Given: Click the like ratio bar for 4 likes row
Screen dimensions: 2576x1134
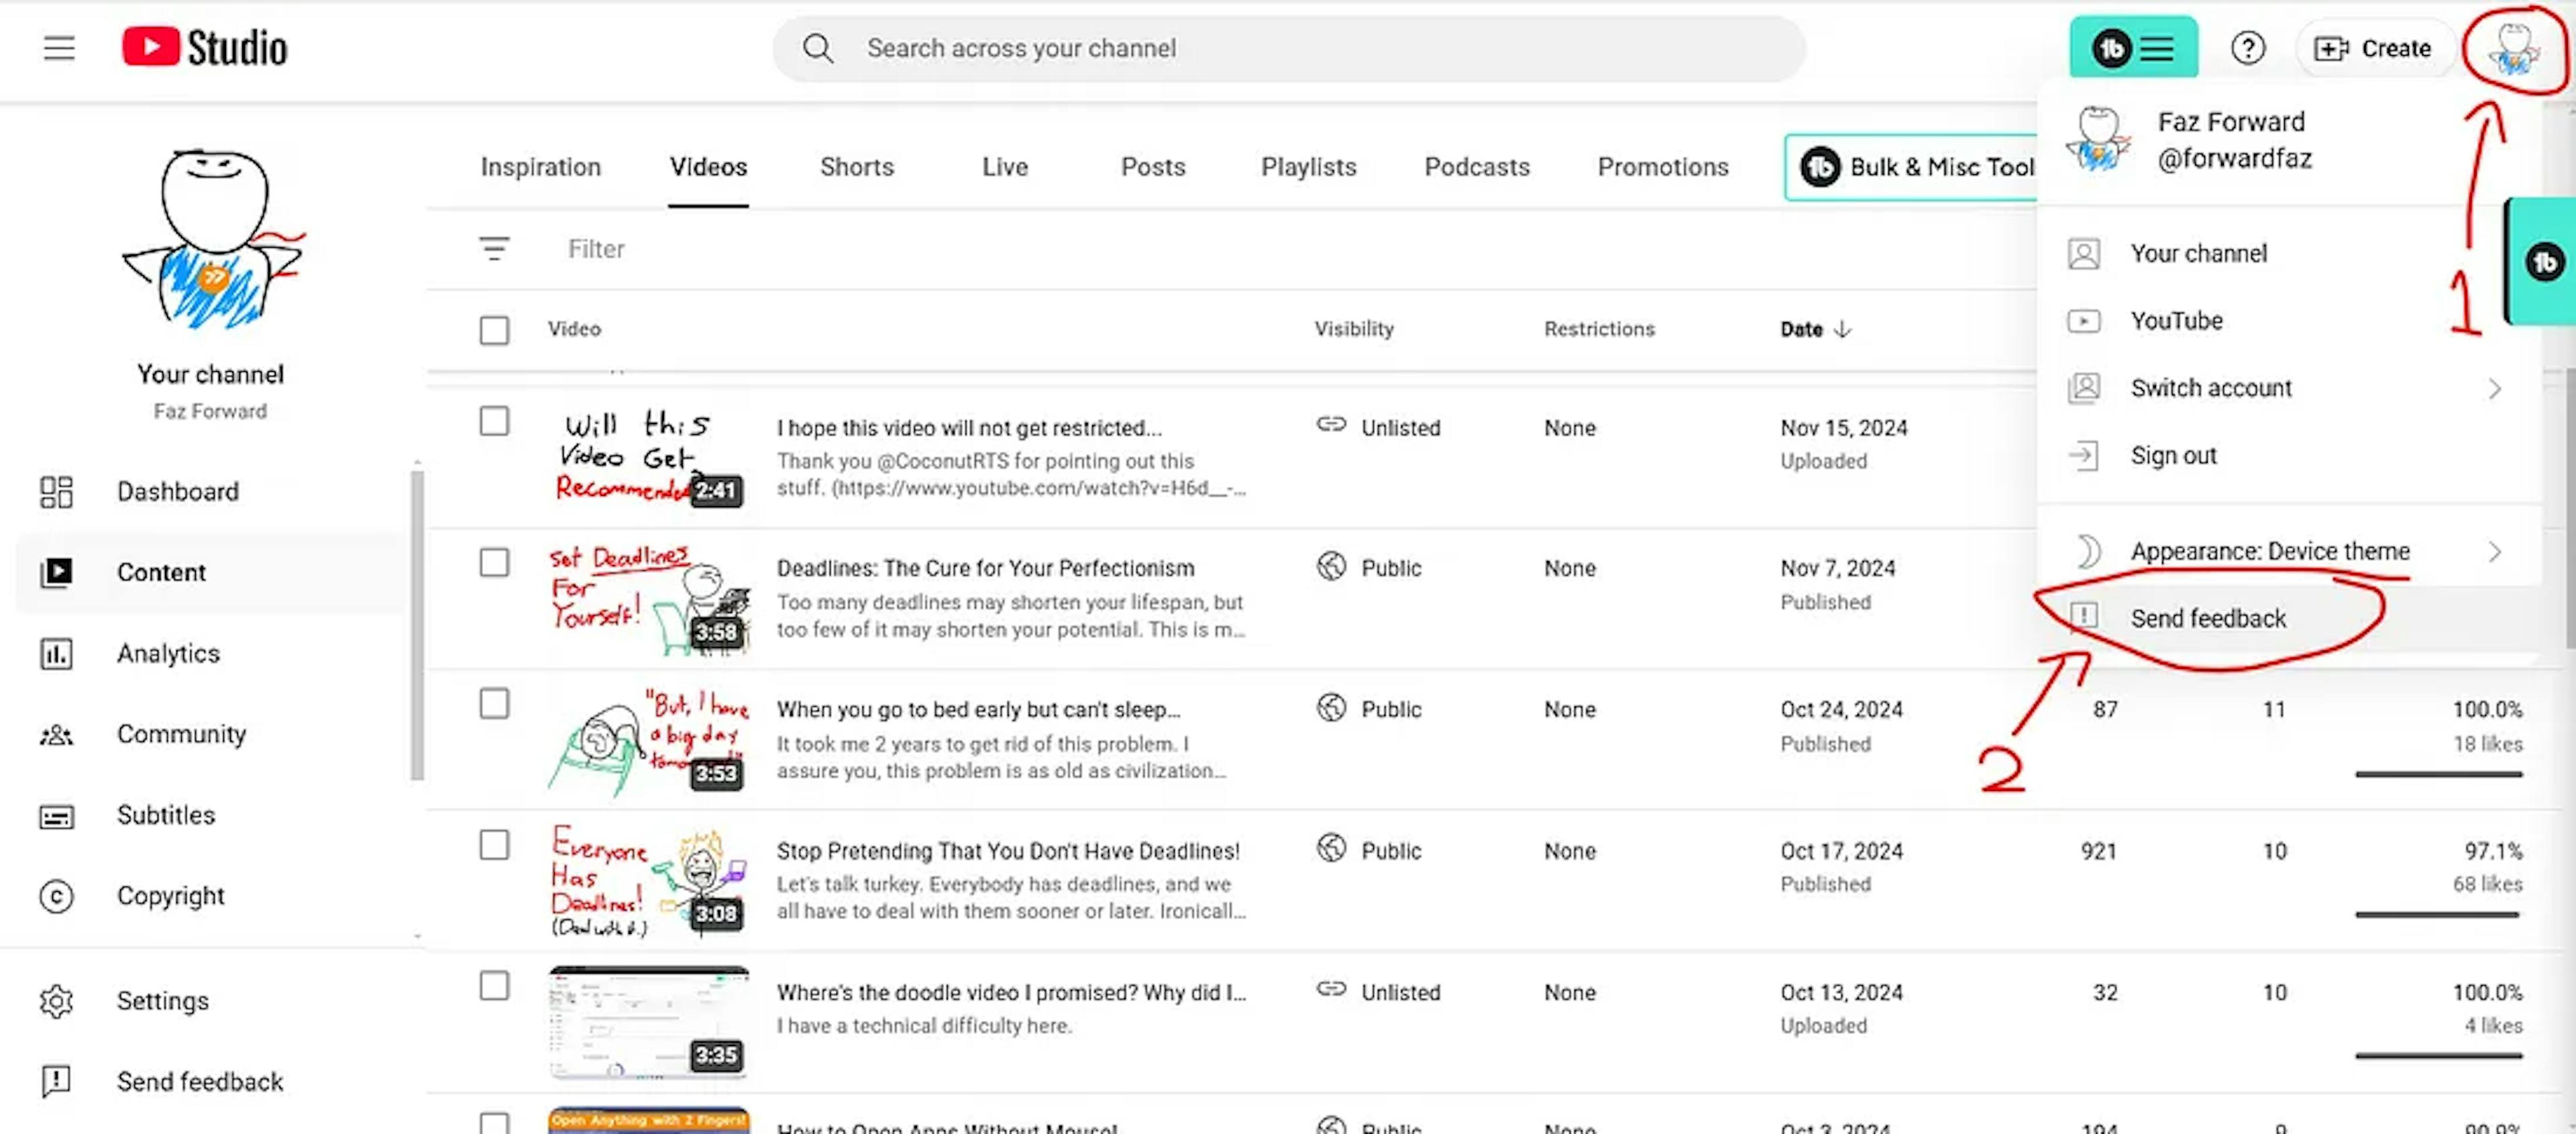Looking at the screenshot, I should pyautogui.click(x=2438, y=1055).
